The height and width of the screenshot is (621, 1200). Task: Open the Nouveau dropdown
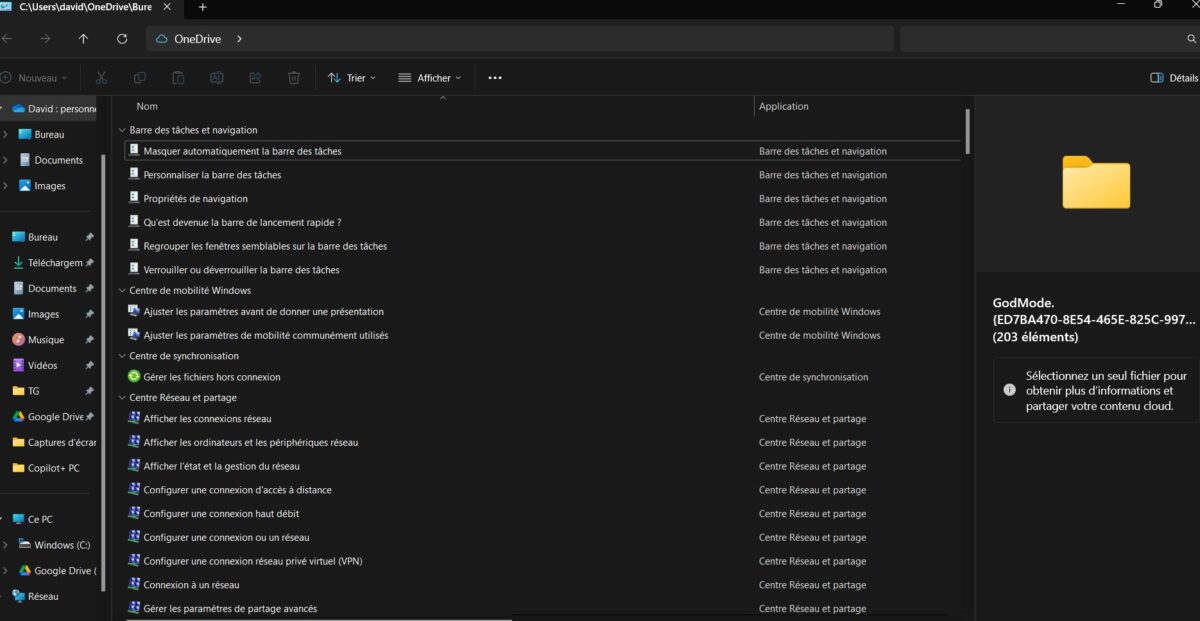[34, 77]
